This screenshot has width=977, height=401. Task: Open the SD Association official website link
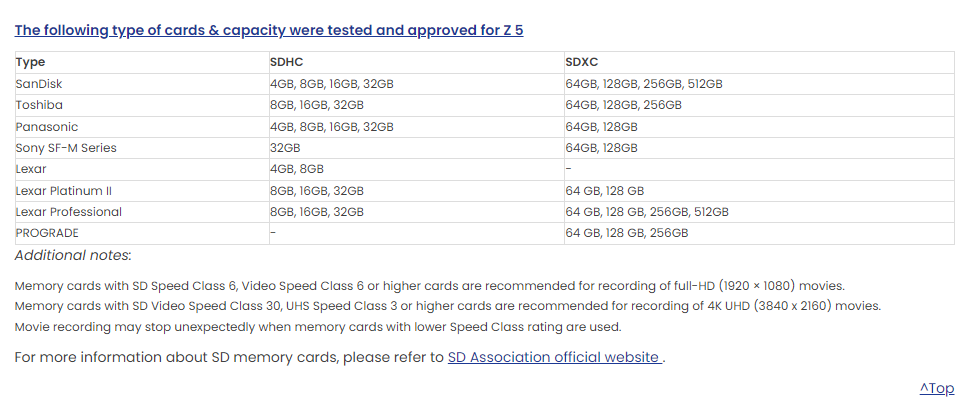point(555,357)
